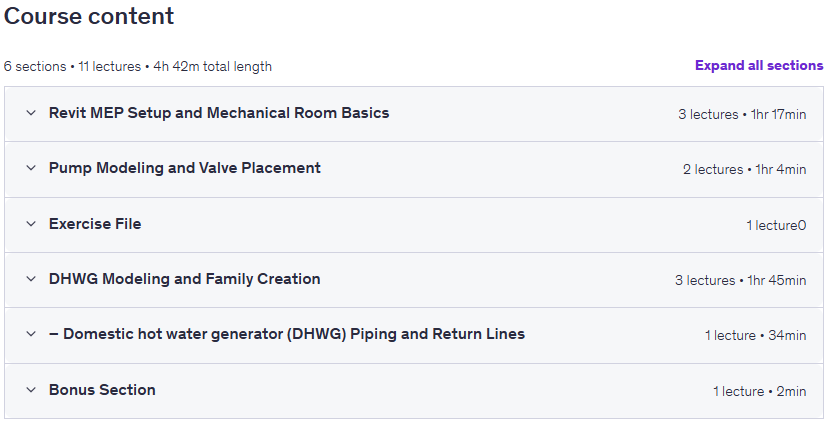Click the chevron beside Exercise File

tap(31, 223)
